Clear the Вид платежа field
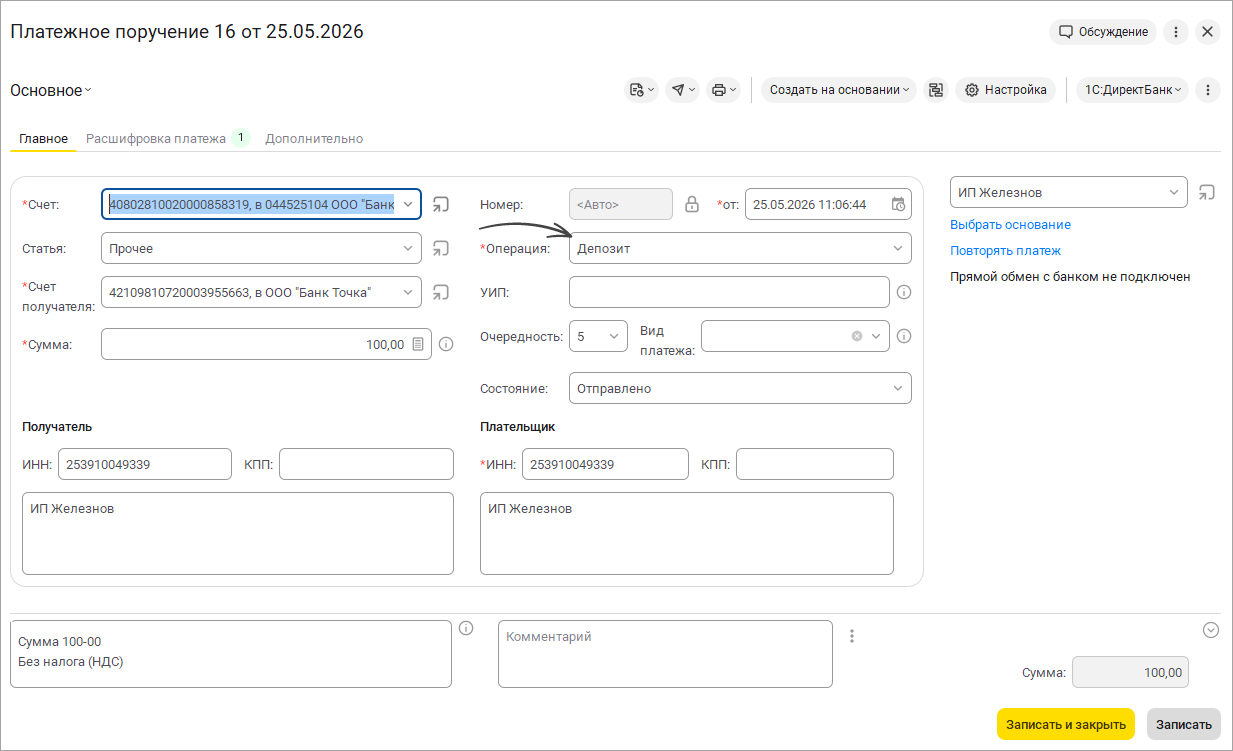Screen dimensions: 1233x751 [857, 336]
